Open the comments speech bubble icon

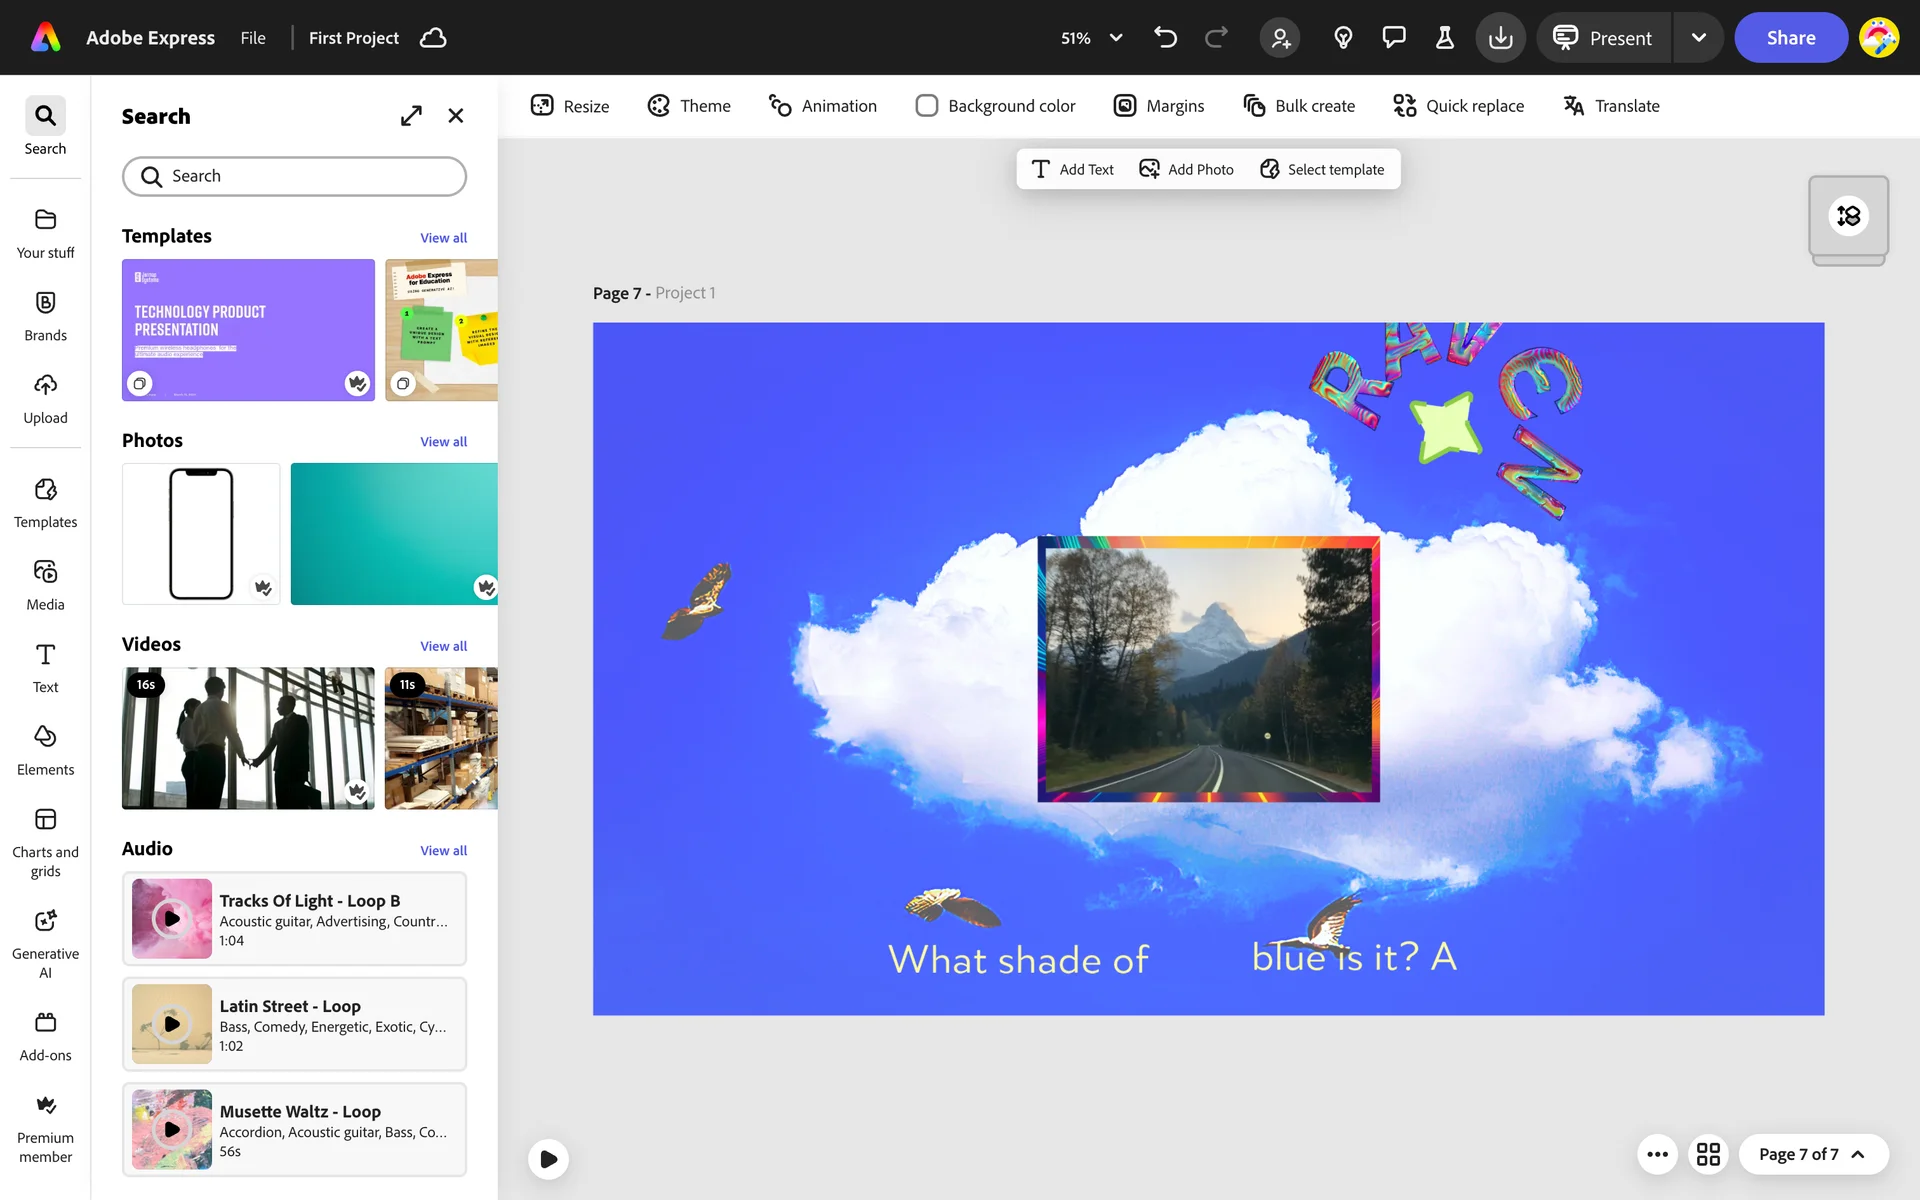(1393, 38)
